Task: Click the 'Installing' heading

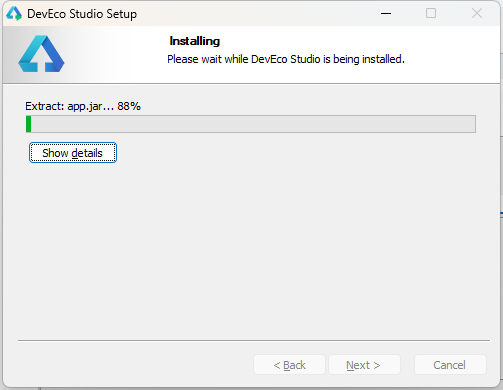Action: click(195, 41)
